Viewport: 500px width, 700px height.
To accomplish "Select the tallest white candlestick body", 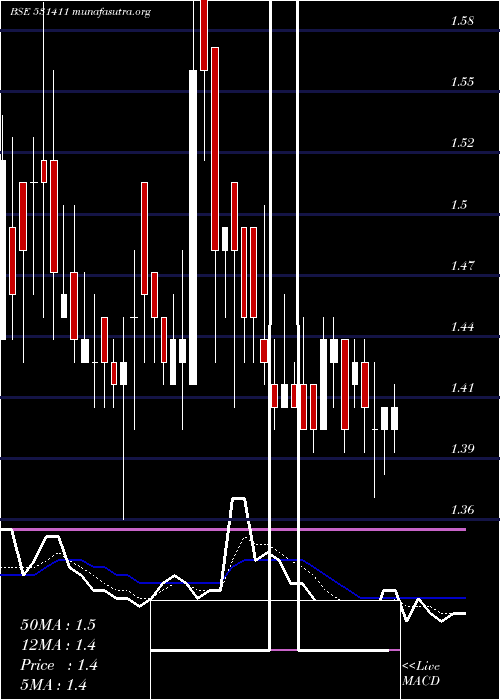I will pos(193,227).
